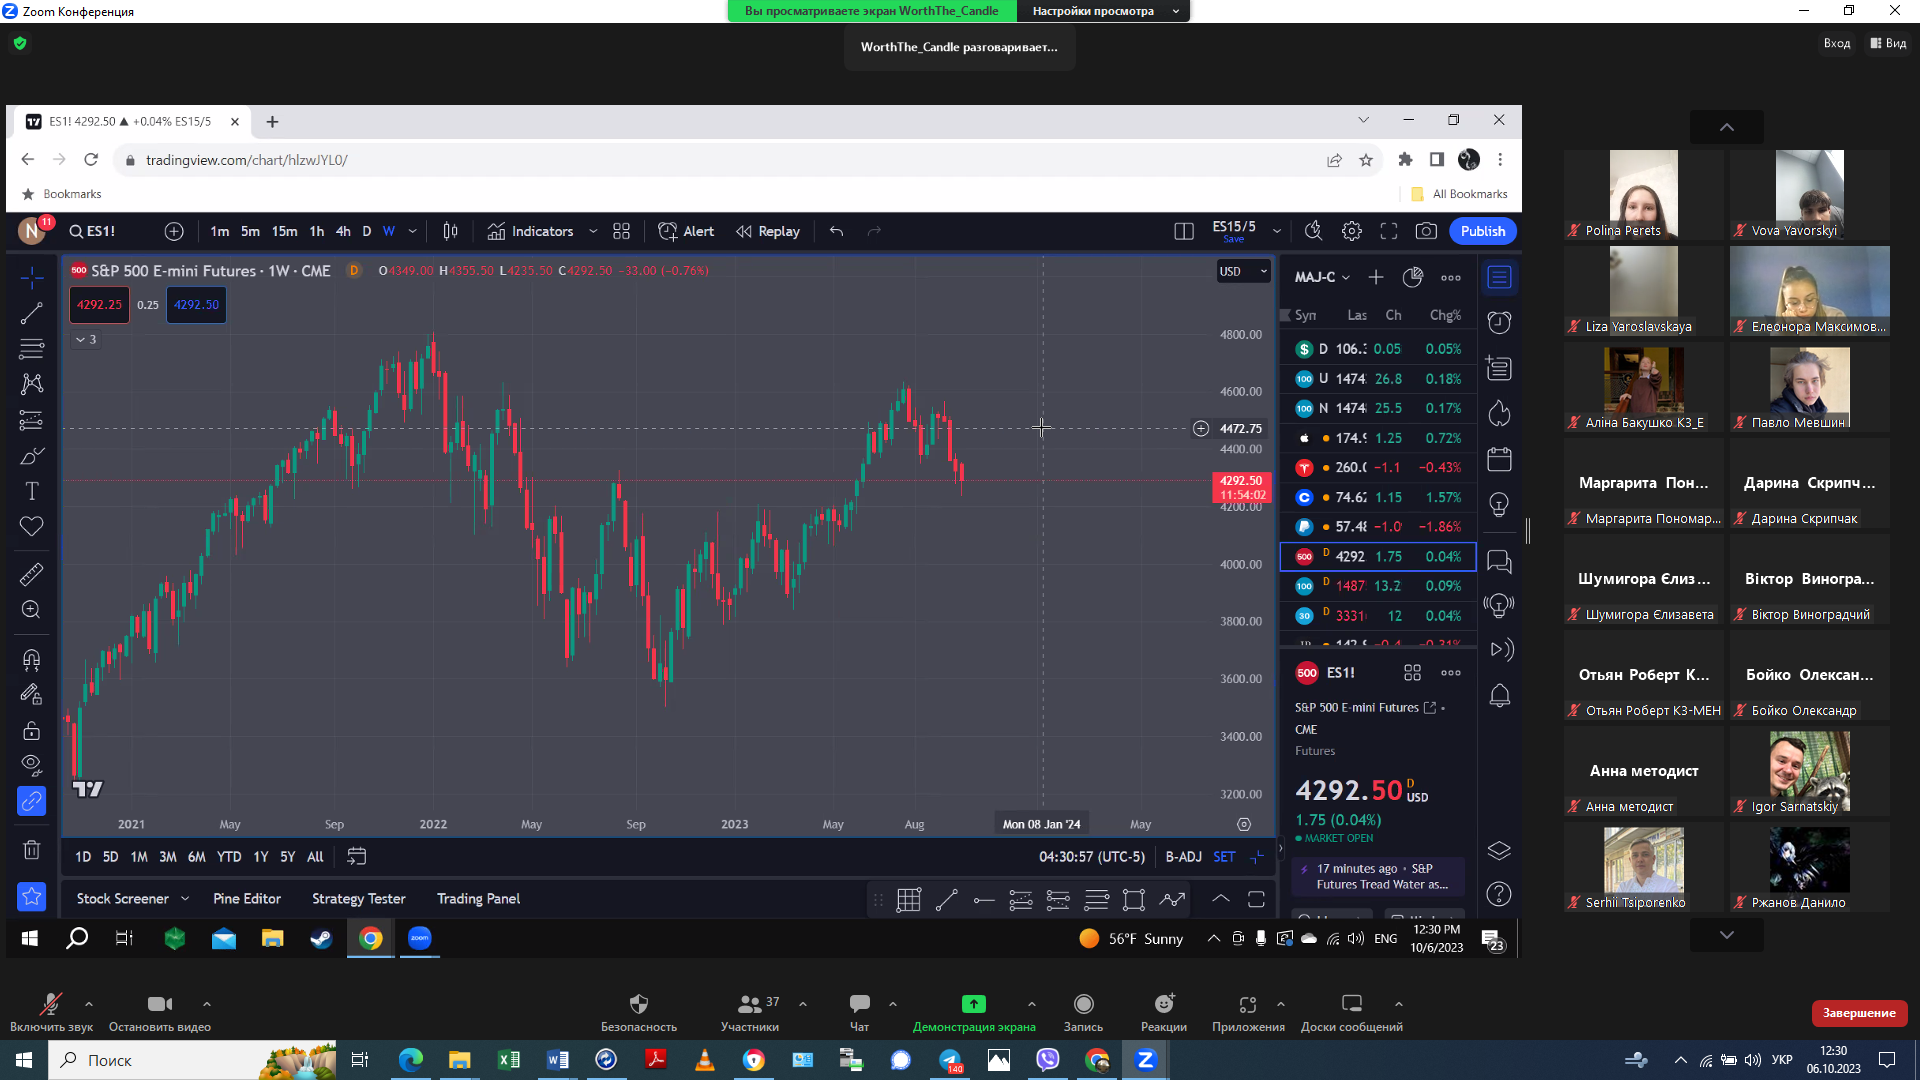Expand the Indicators favorites arrow
Viewport: 1920px width, 1080px height.
[x=593, y=231]
